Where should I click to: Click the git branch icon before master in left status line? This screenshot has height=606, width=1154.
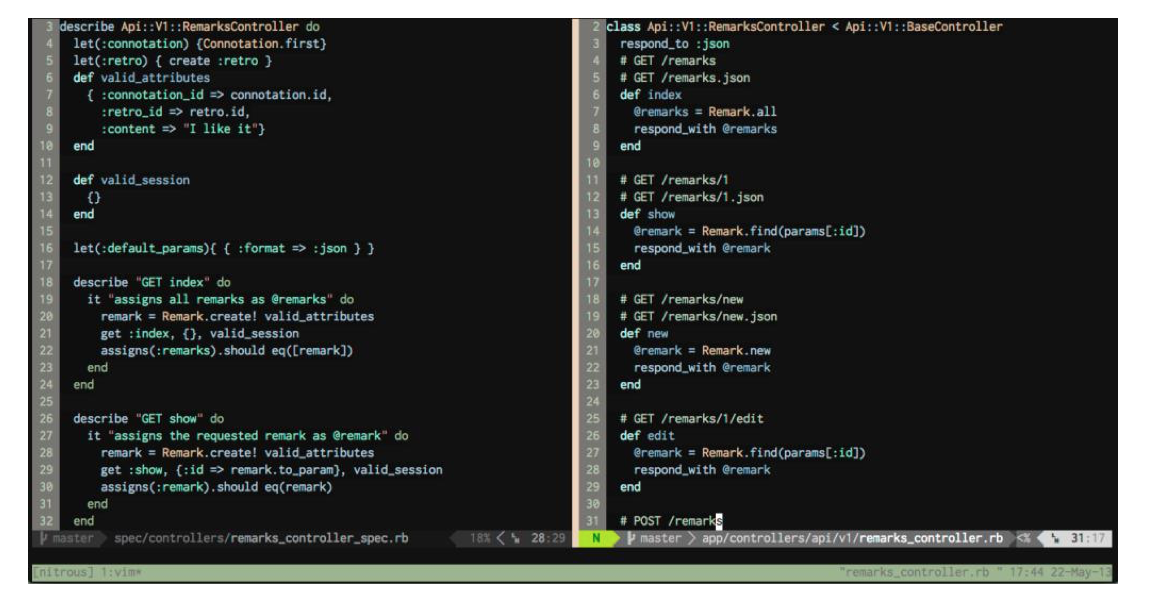pos(44,538)
